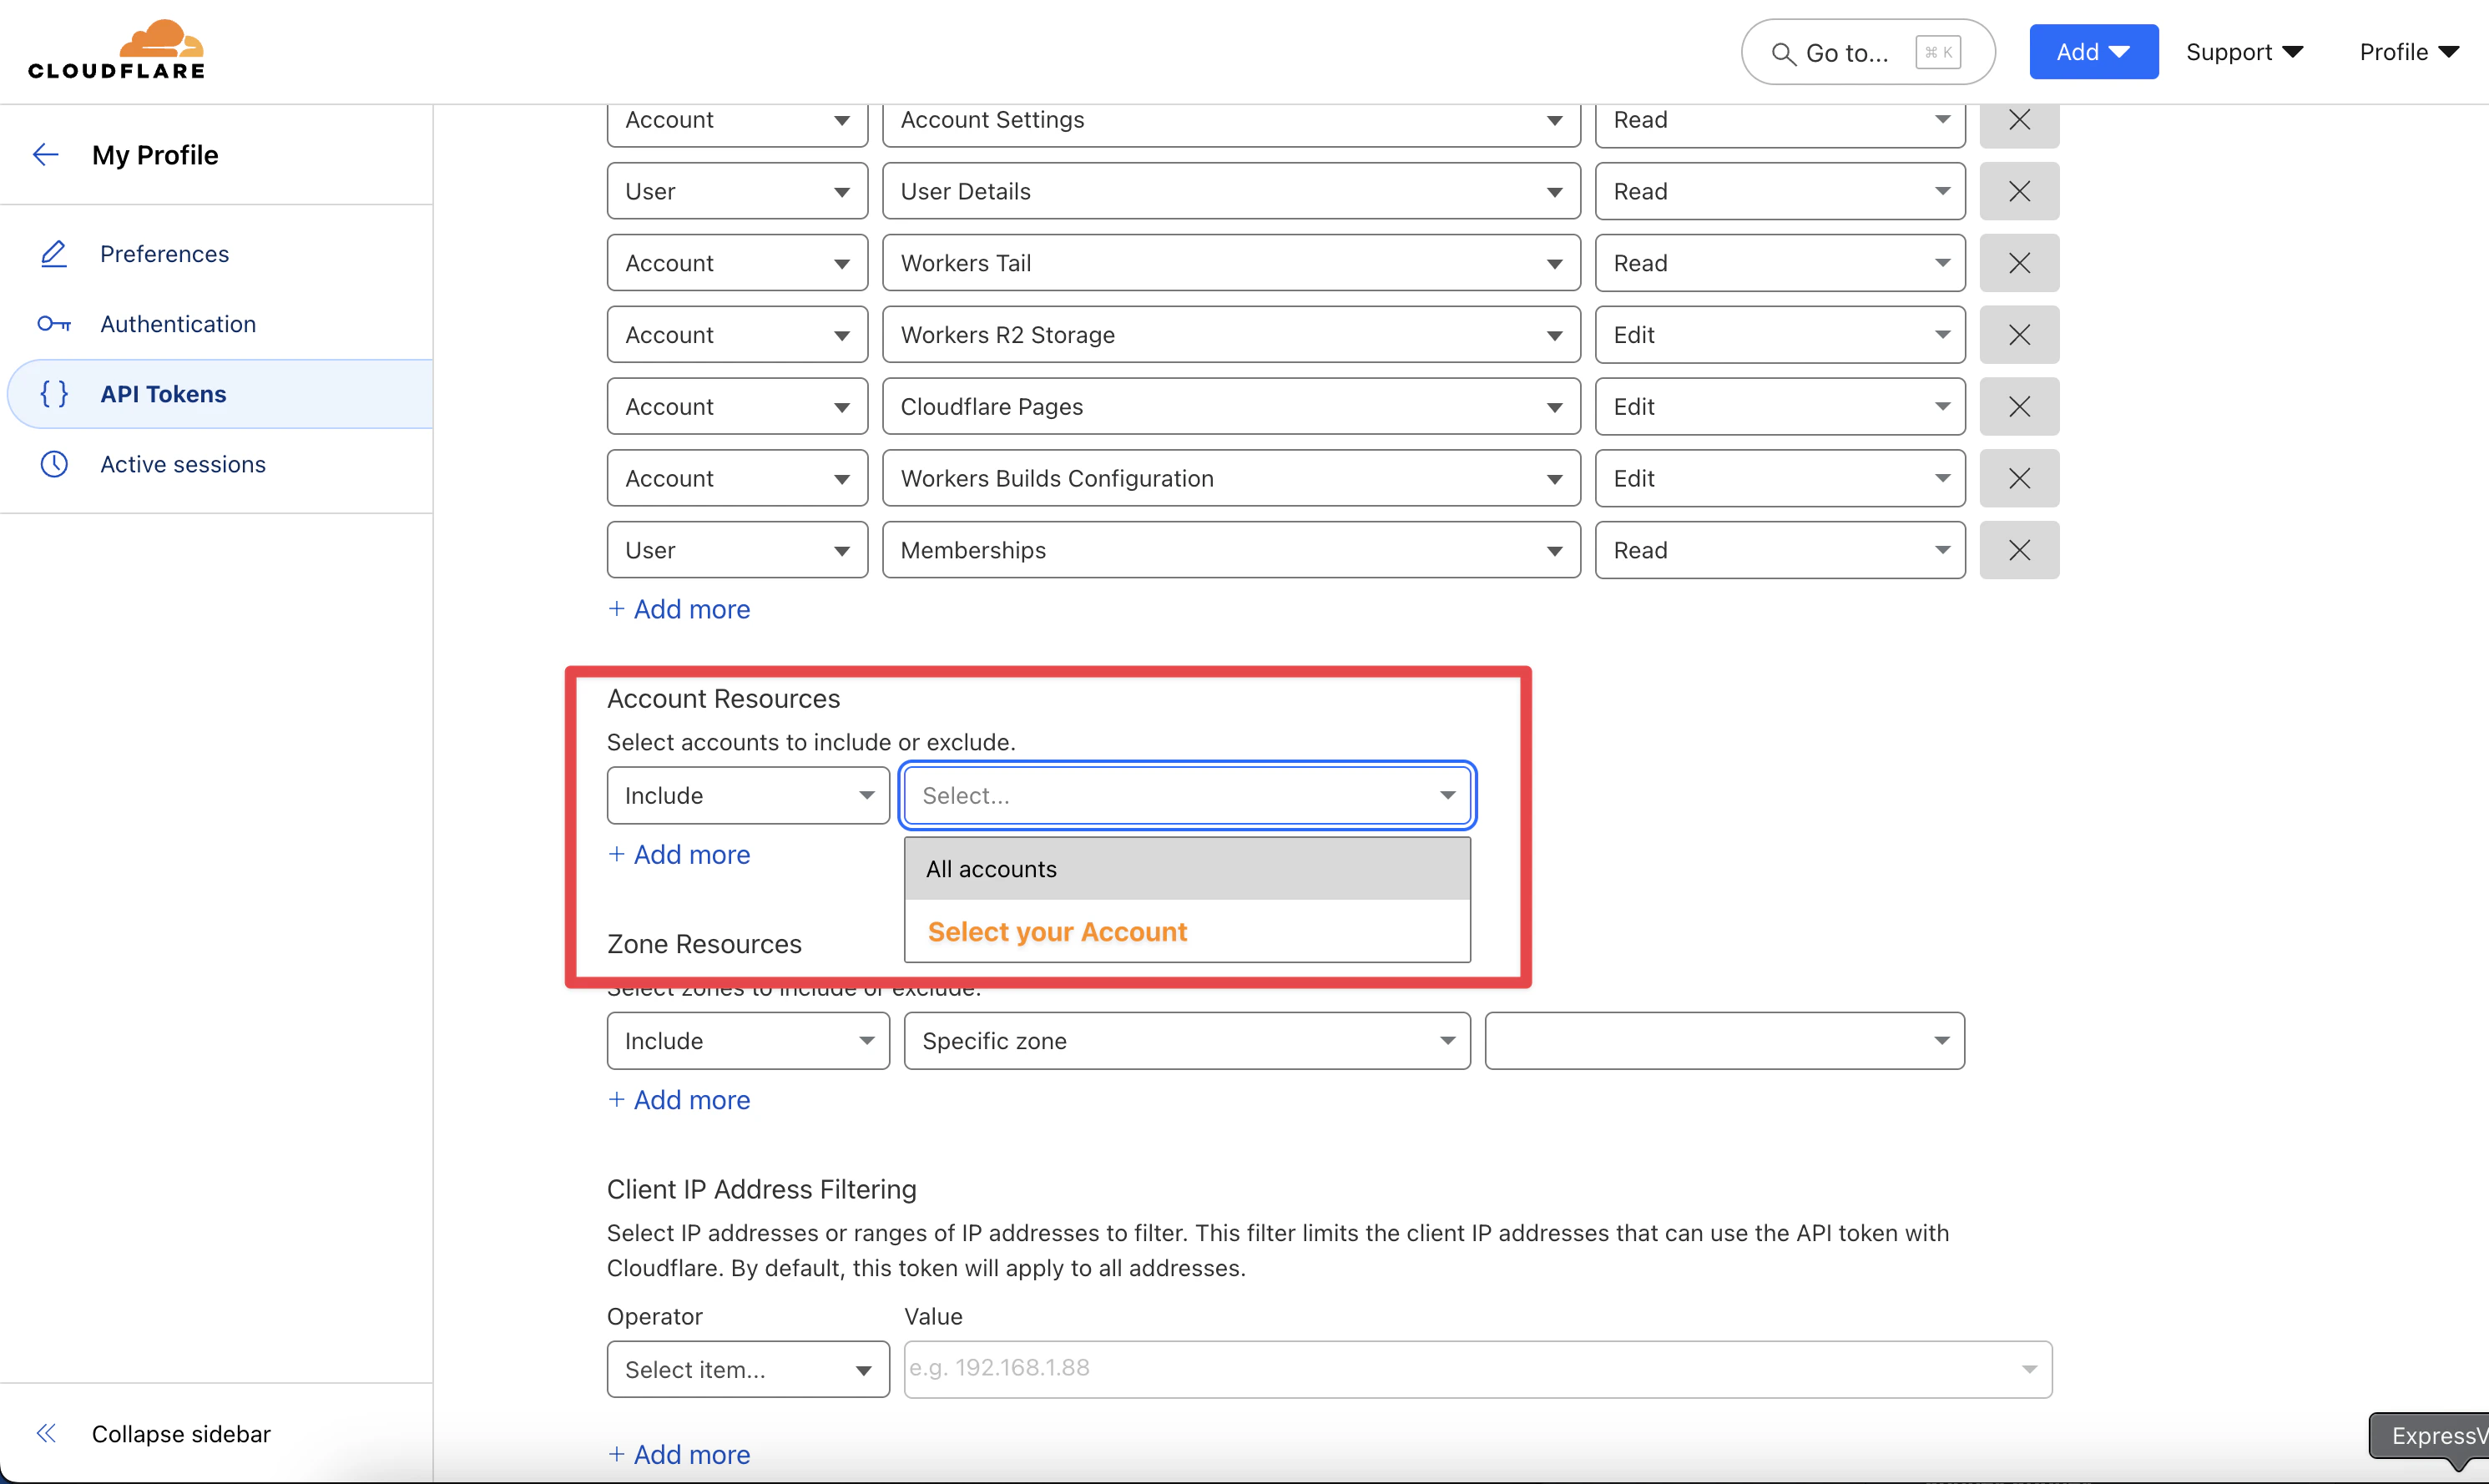Open the Go to search box

pyautogui.click(x=1866, y=52)
